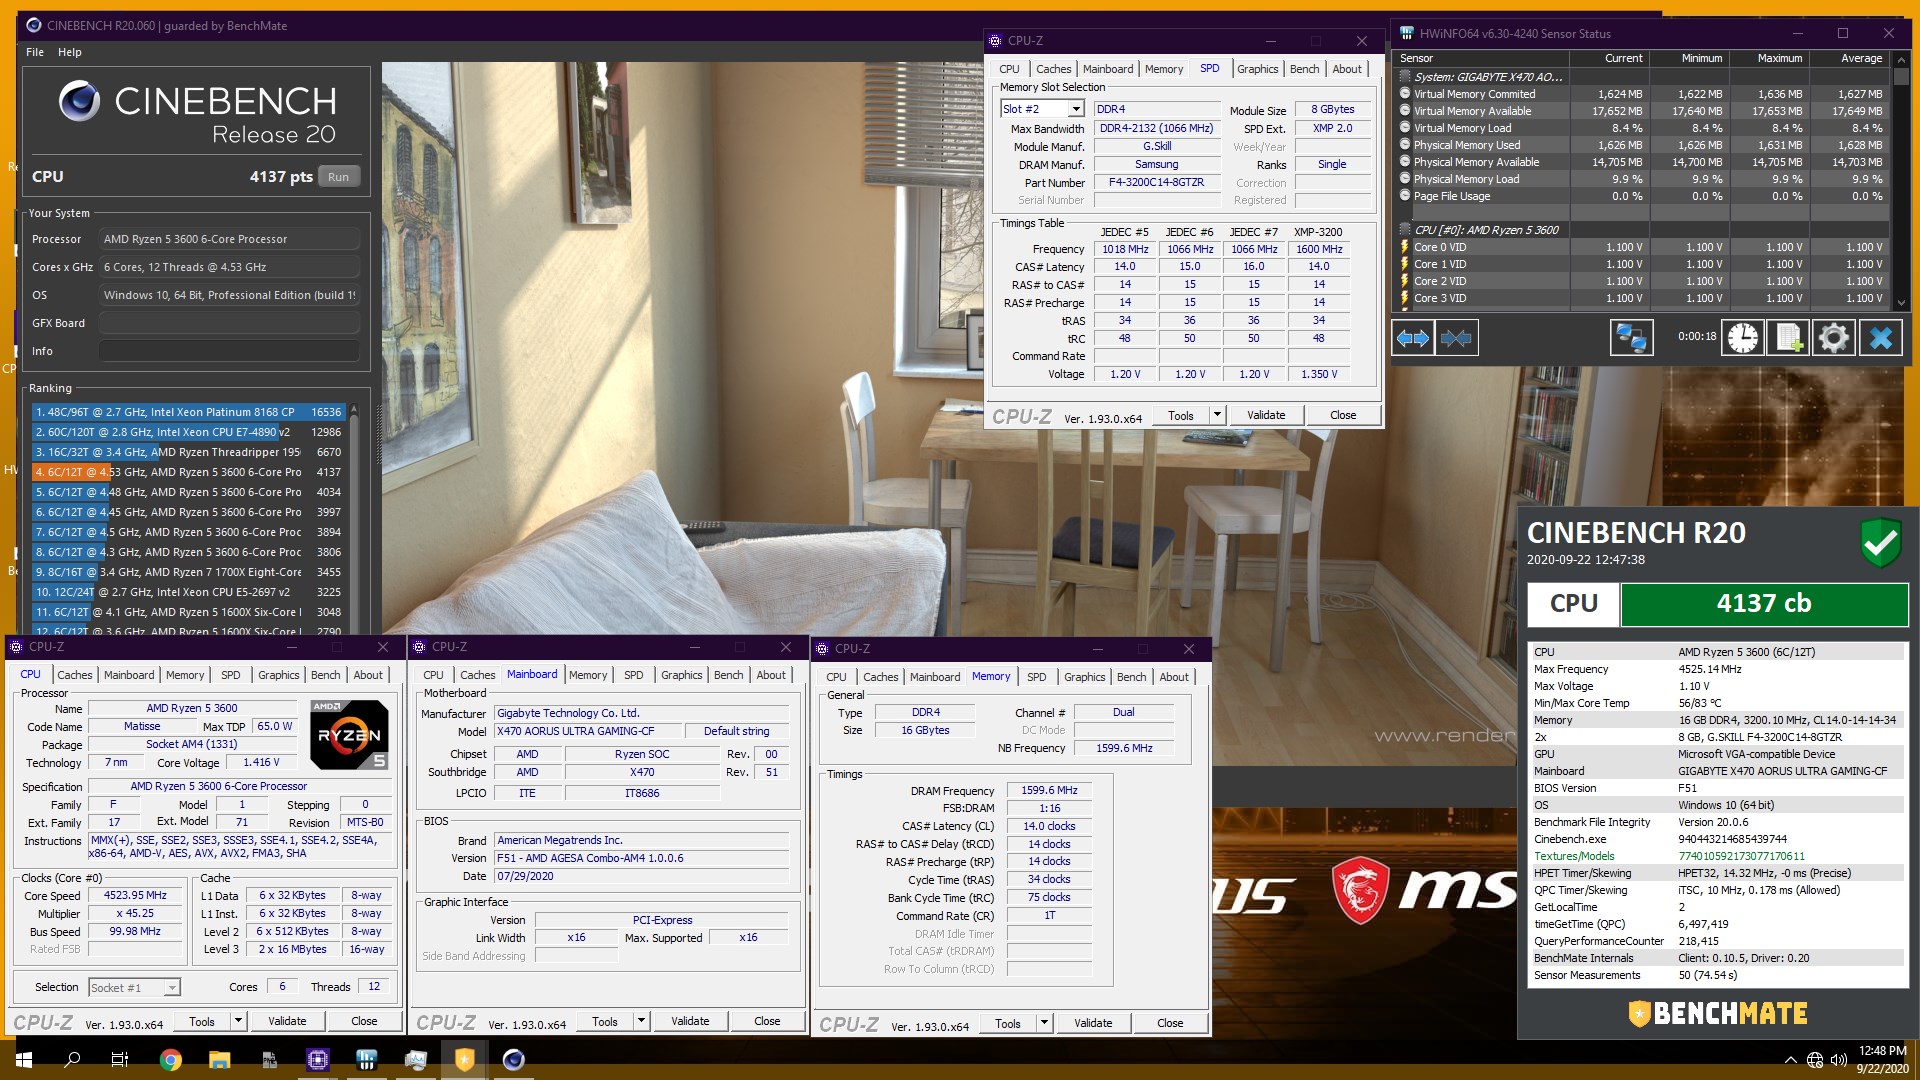The width and height of the screenshot is (1920, 1080).
Task: Select ranking entry Intel Xeon Platinum 8168
Action: (188, 412)
